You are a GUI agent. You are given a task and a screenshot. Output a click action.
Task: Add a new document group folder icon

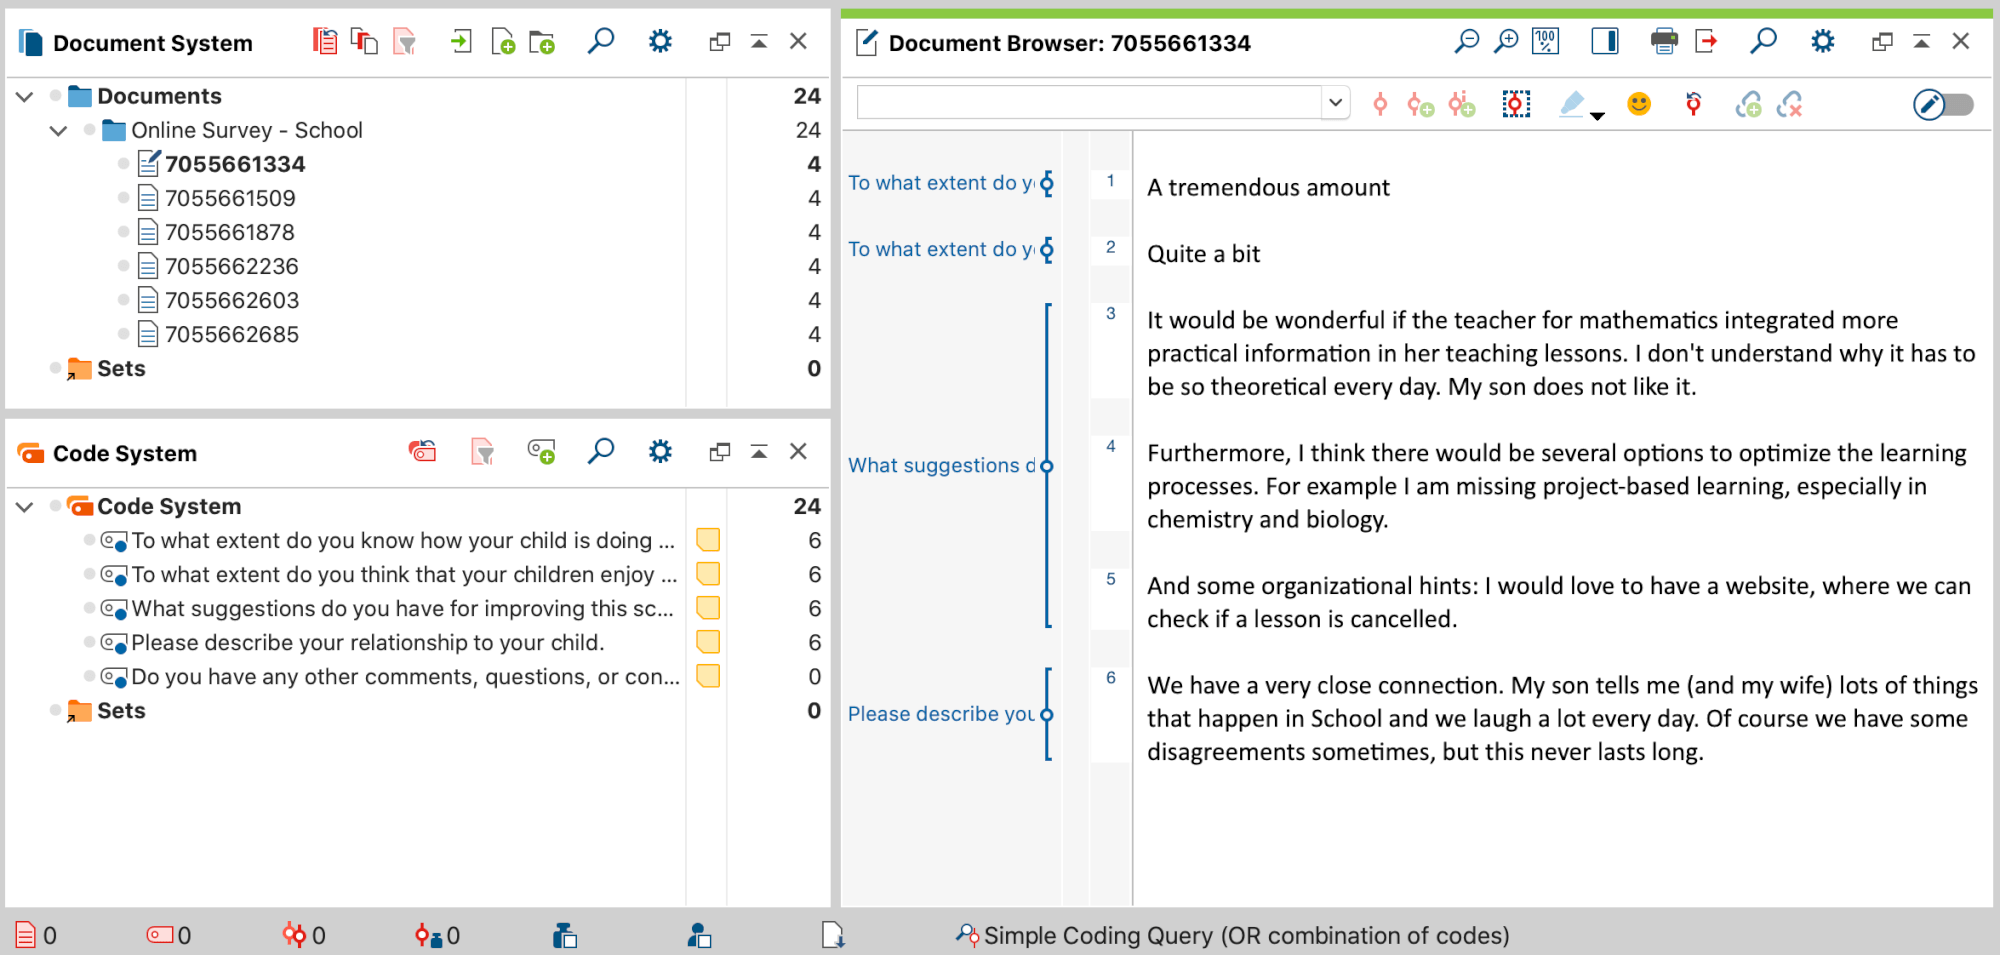coord(542,42)
